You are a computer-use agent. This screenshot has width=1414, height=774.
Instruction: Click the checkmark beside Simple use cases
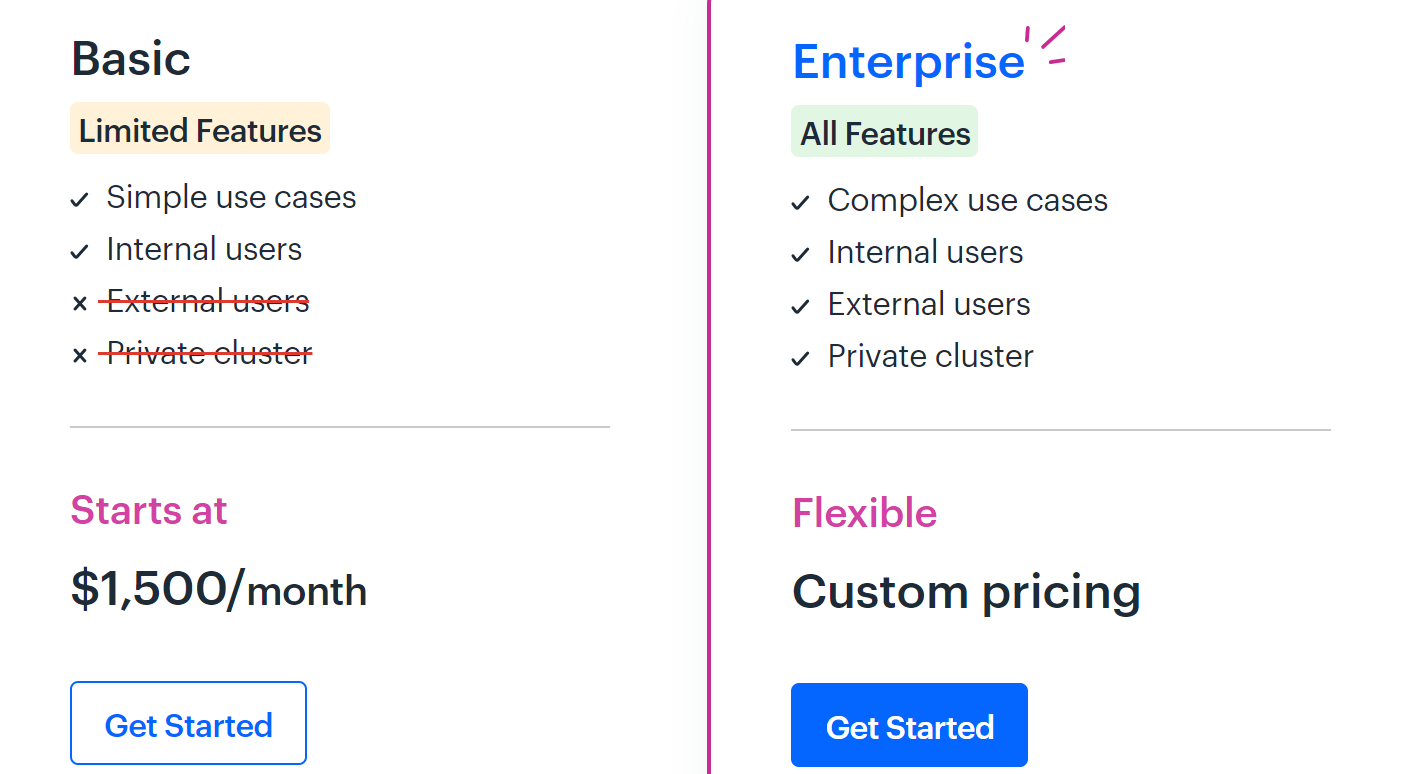[x=80, y=199]
